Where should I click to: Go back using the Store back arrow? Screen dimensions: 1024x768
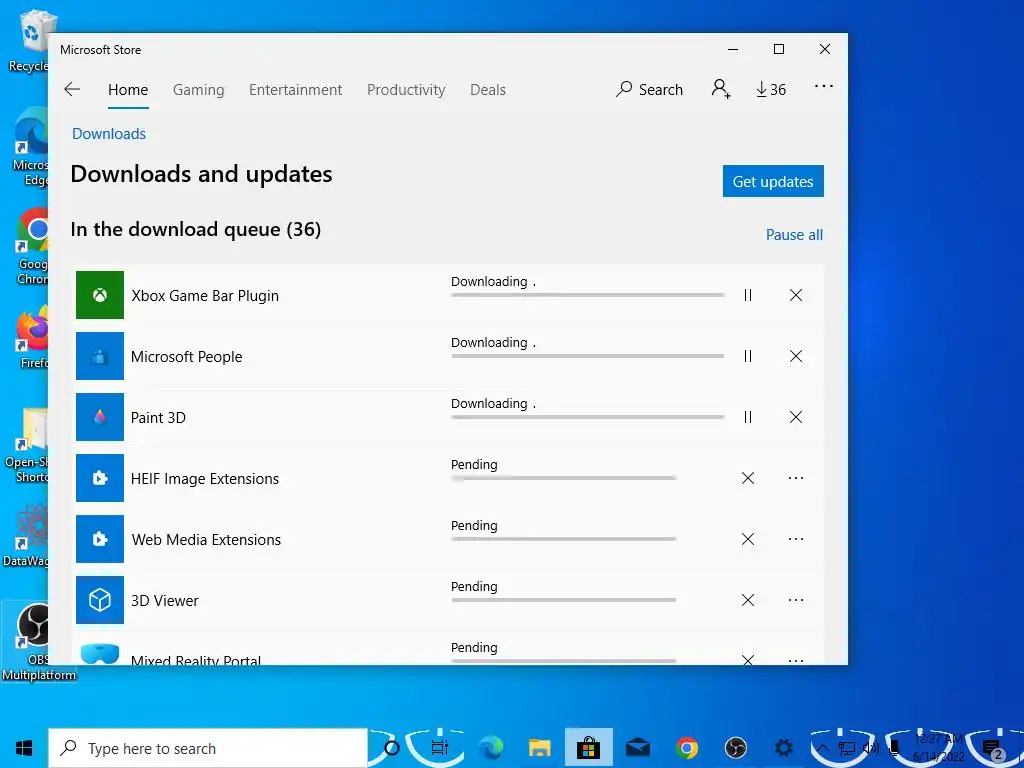click(x=72, y=89)
